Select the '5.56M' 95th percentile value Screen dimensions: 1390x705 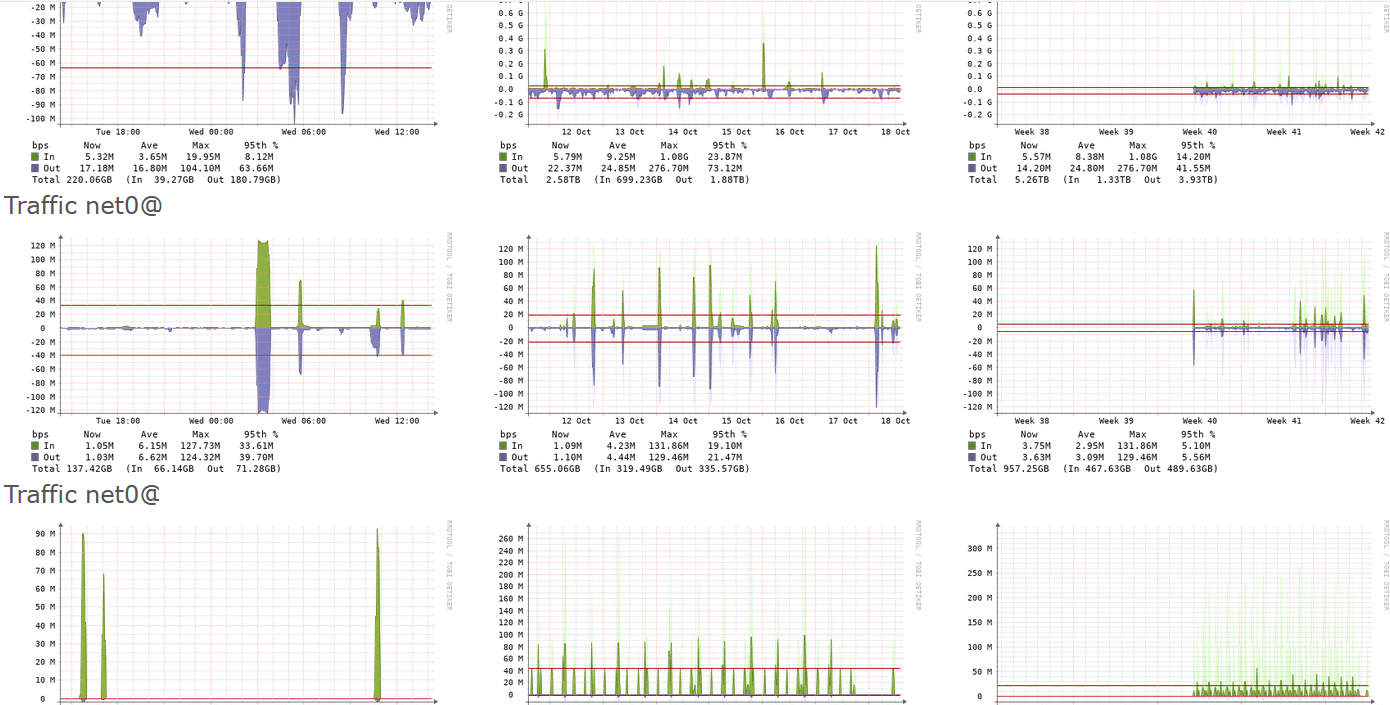[x=1197, y=457]
